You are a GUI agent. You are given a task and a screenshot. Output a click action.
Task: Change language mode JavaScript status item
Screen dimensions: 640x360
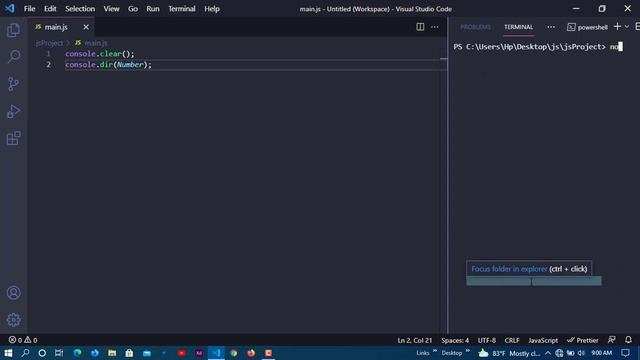[x=543, y=340]
